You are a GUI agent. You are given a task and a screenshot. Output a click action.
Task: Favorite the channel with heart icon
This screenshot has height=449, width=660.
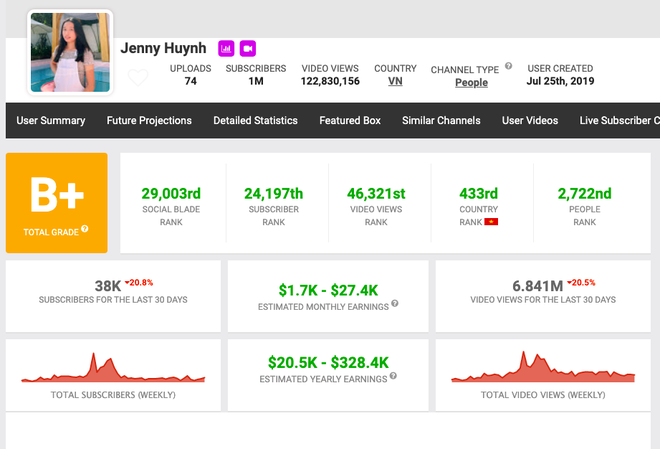coord(138,77)
